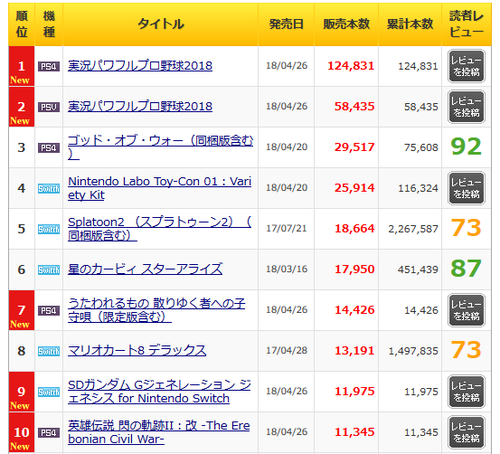Click the 累計本数 column header
This screenshot has width=500, height=454.
click(x=410, y=24)
